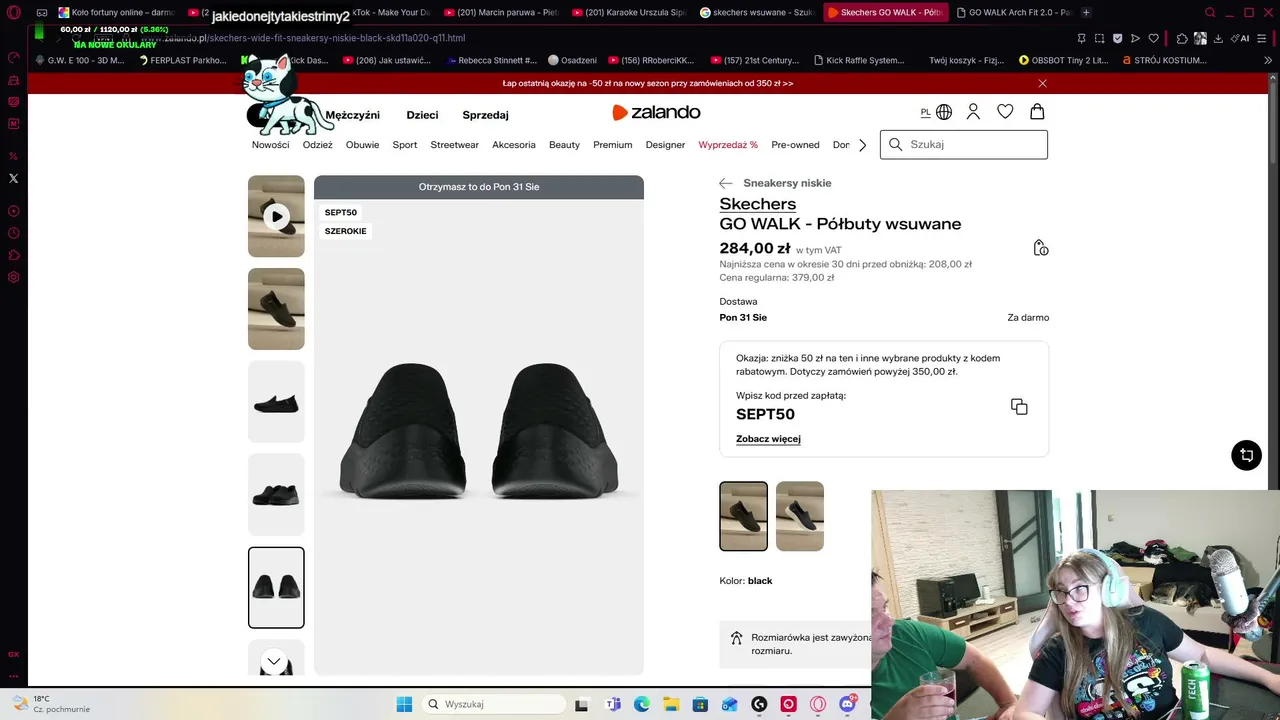
Task: Open Task View from taskbar
Action: (583, 704)
